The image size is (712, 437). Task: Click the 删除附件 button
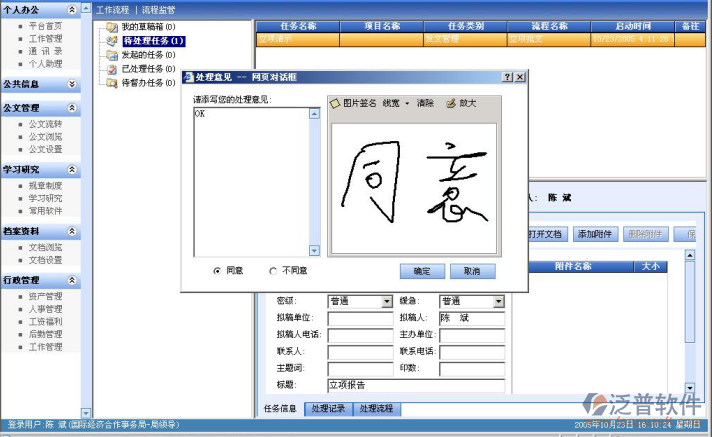click(645, 234)
